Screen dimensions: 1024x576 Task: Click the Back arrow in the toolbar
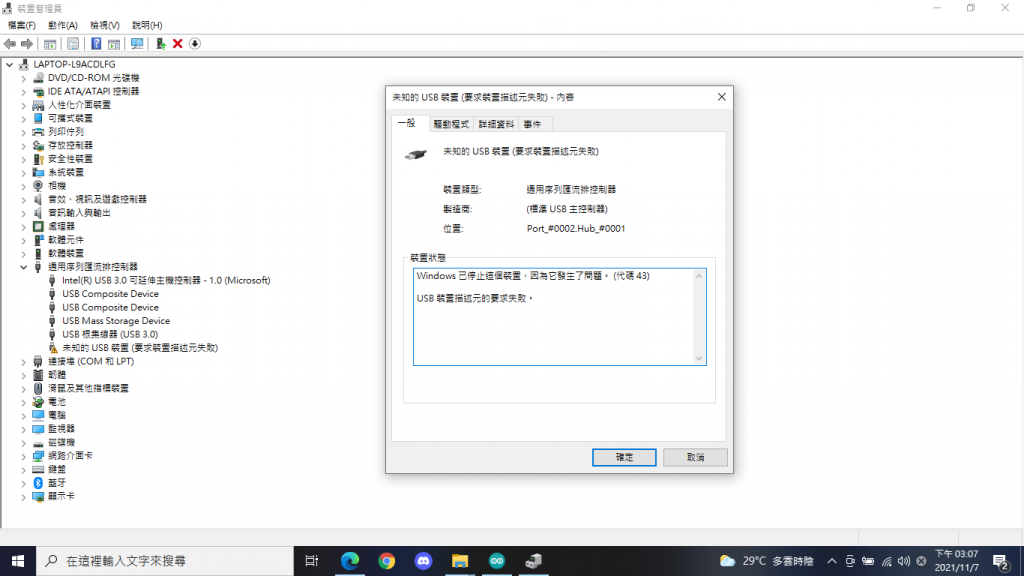(x=10, y=44)
